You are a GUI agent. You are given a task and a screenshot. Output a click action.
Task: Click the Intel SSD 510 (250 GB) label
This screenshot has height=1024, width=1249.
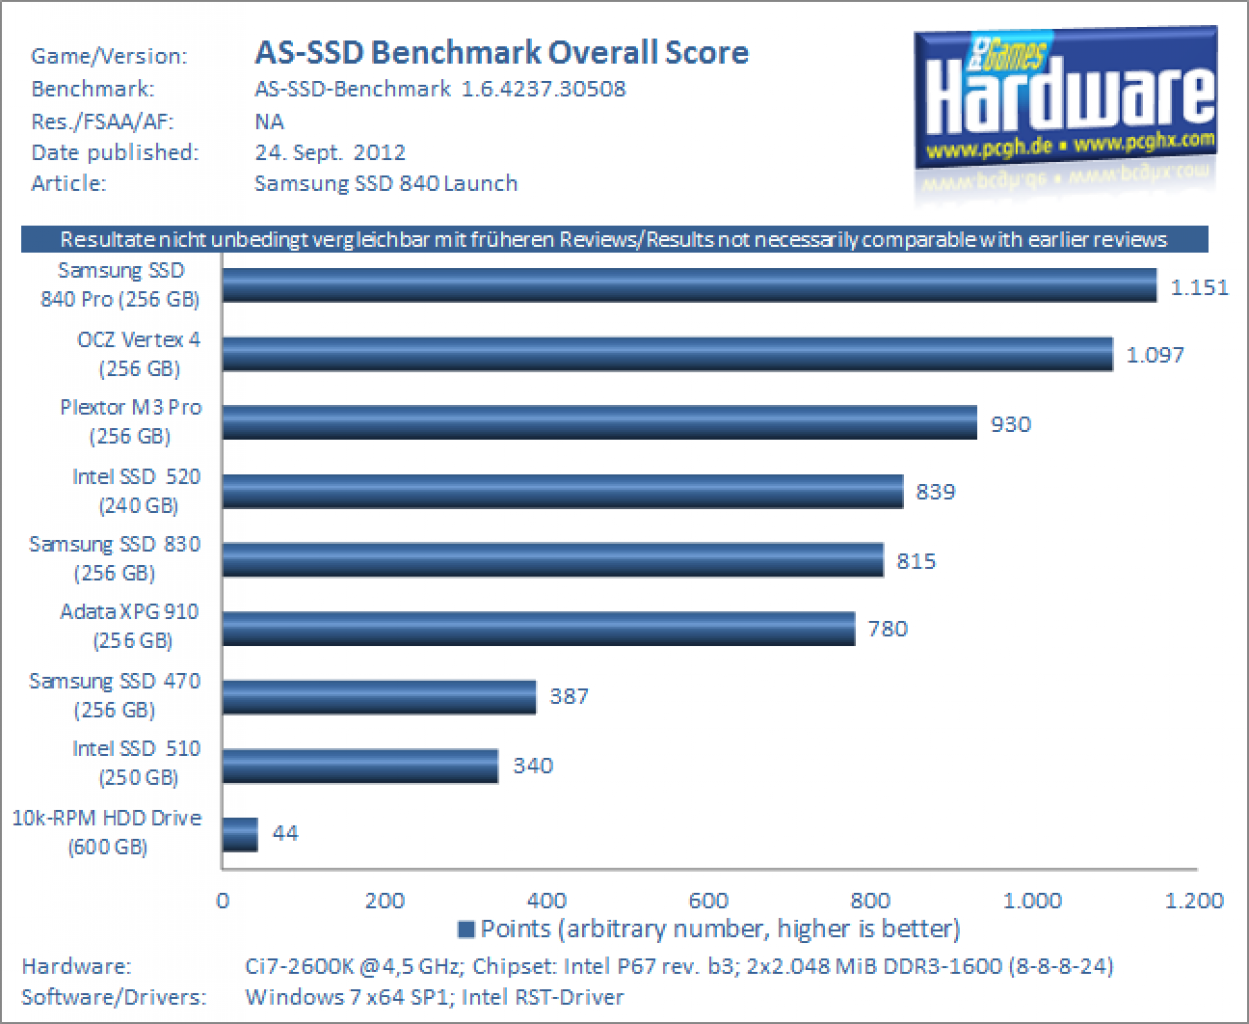[137, 763]
